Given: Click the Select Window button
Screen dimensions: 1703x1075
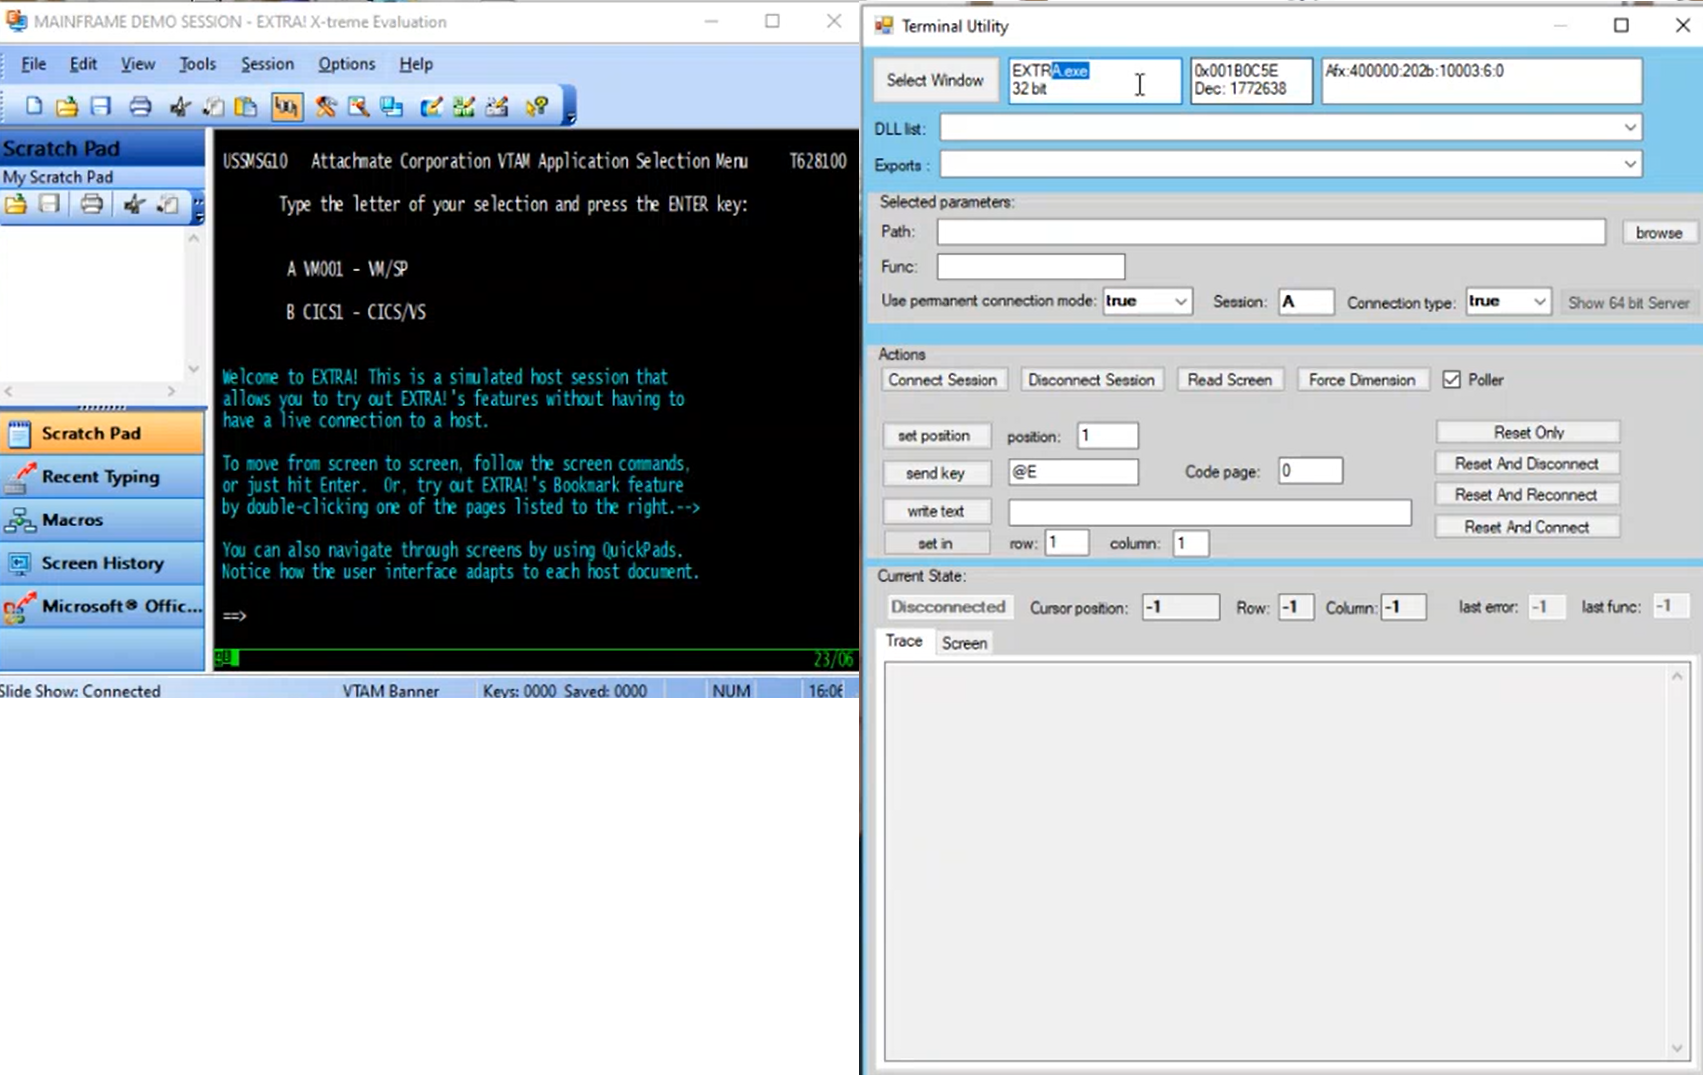Looking at the screenshot, I should pyautogui.click(x=935, y=80).
